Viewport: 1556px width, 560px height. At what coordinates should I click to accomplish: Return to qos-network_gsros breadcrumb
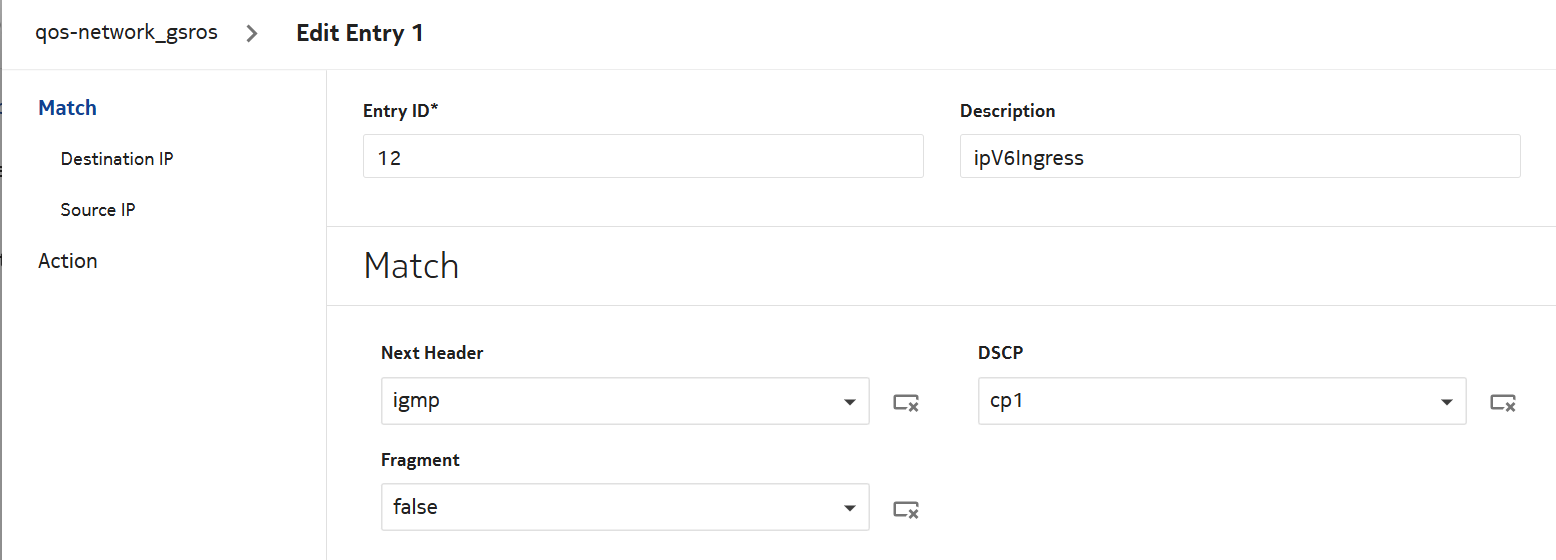click(x=126, y=33)
